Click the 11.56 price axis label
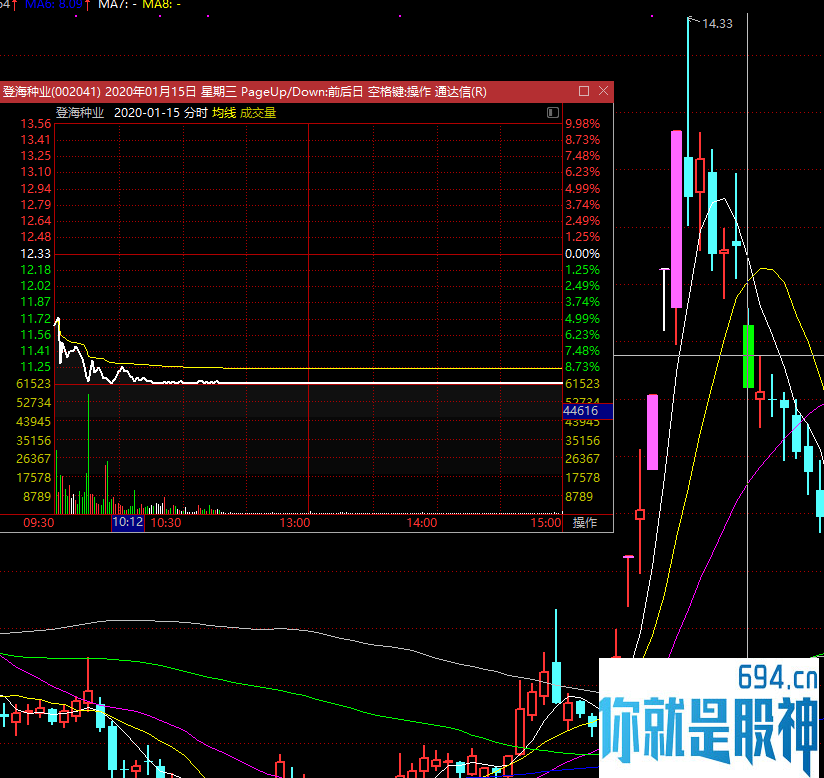 tap(36, 335)
